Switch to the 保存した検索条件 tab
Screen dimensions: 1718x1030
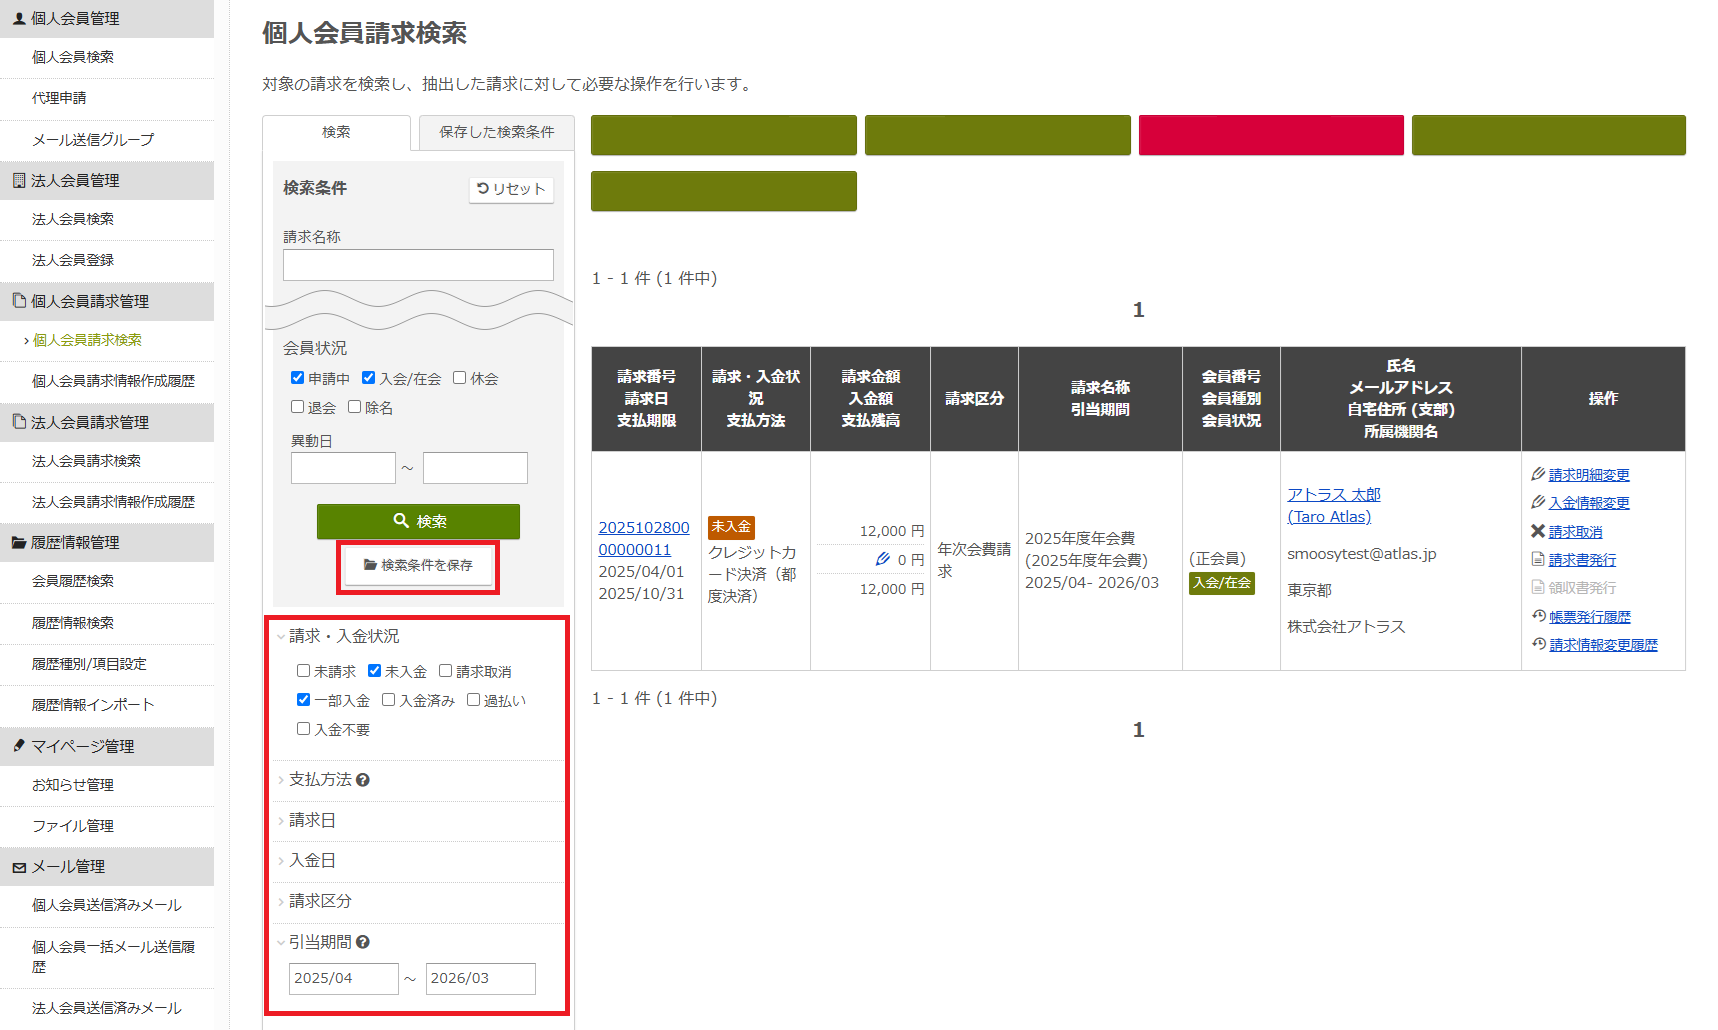(x=496, y=133)
